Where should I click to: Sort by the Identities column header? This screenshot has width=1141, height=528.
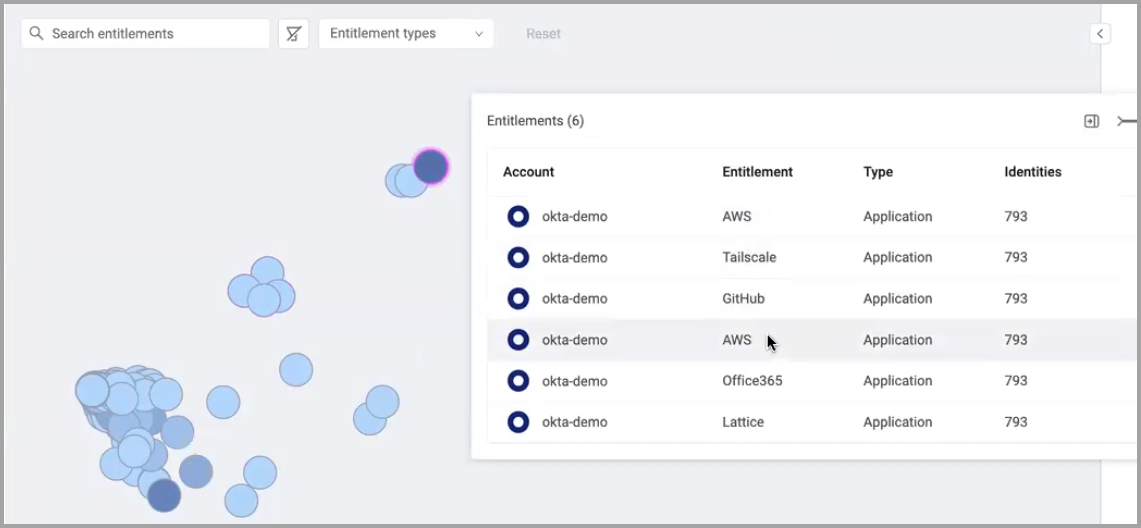(1033, 172)
